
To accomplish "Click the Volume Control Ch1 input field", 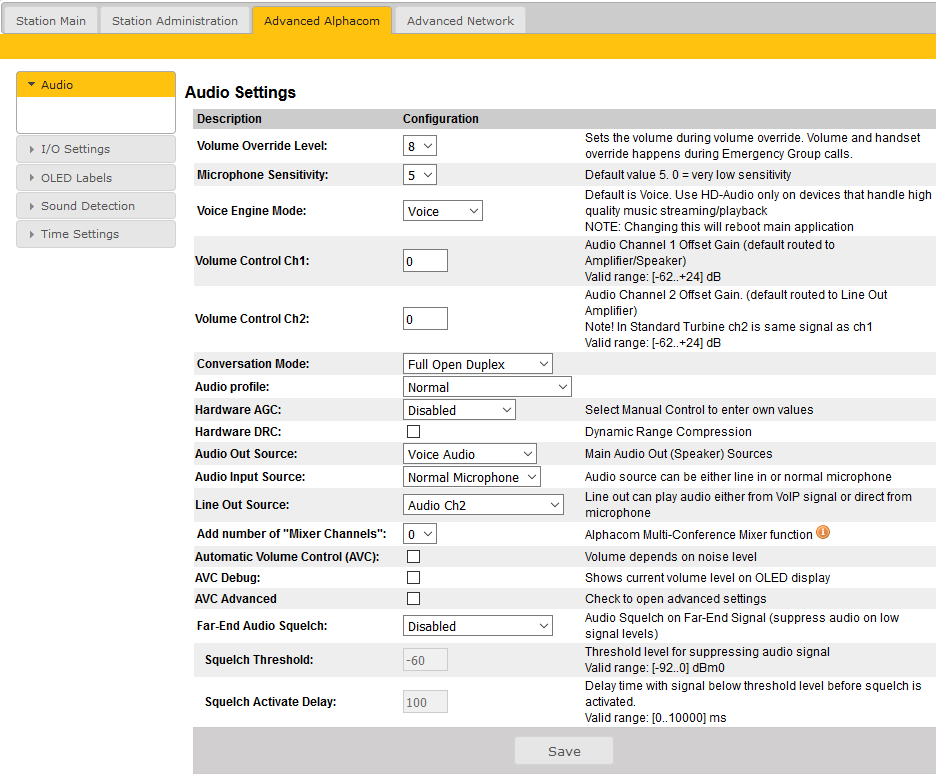I will pos(425,261).
